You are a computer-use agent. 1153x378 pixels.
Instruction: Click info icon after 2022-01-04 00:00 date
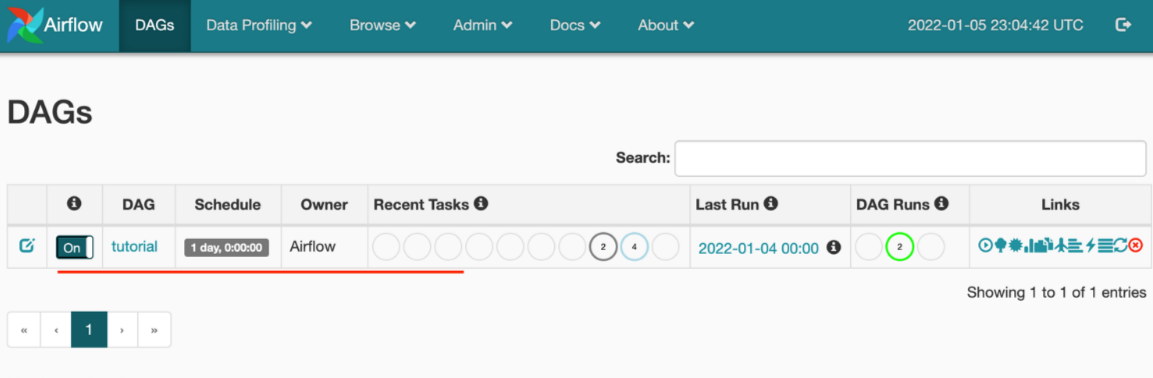[x=833, y=247]
